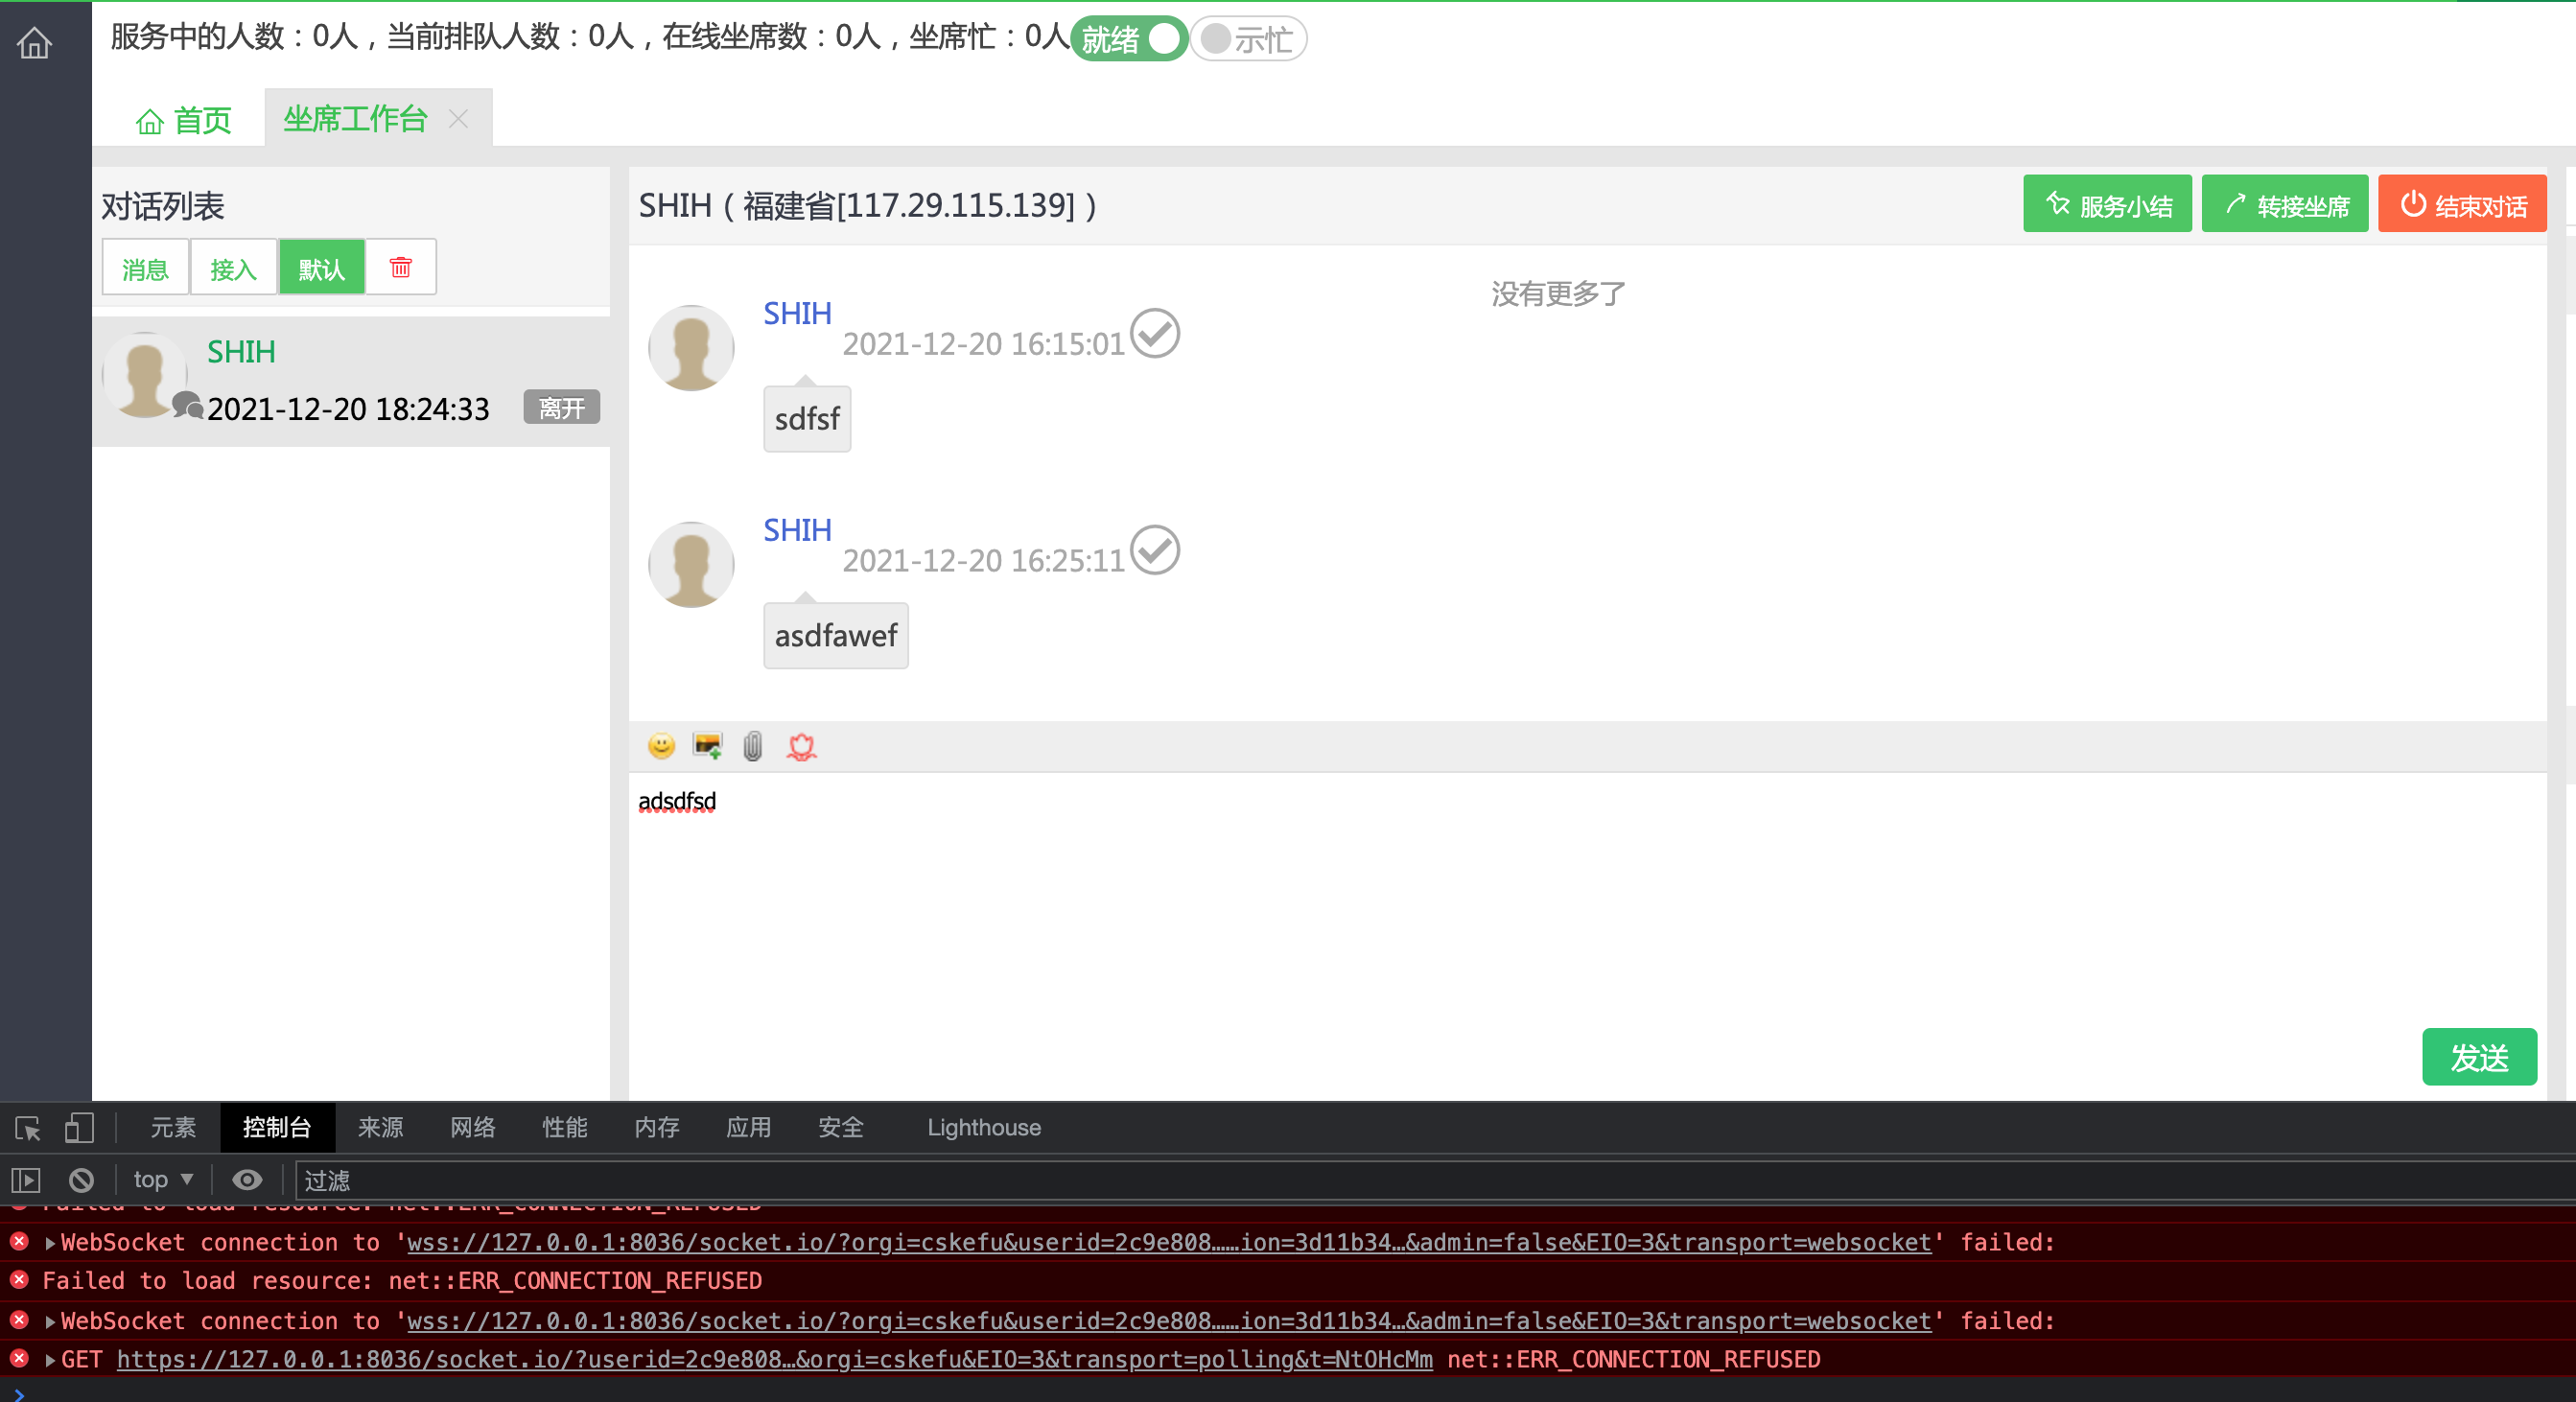Open the emoji picker above the message box

click(662, 746)
